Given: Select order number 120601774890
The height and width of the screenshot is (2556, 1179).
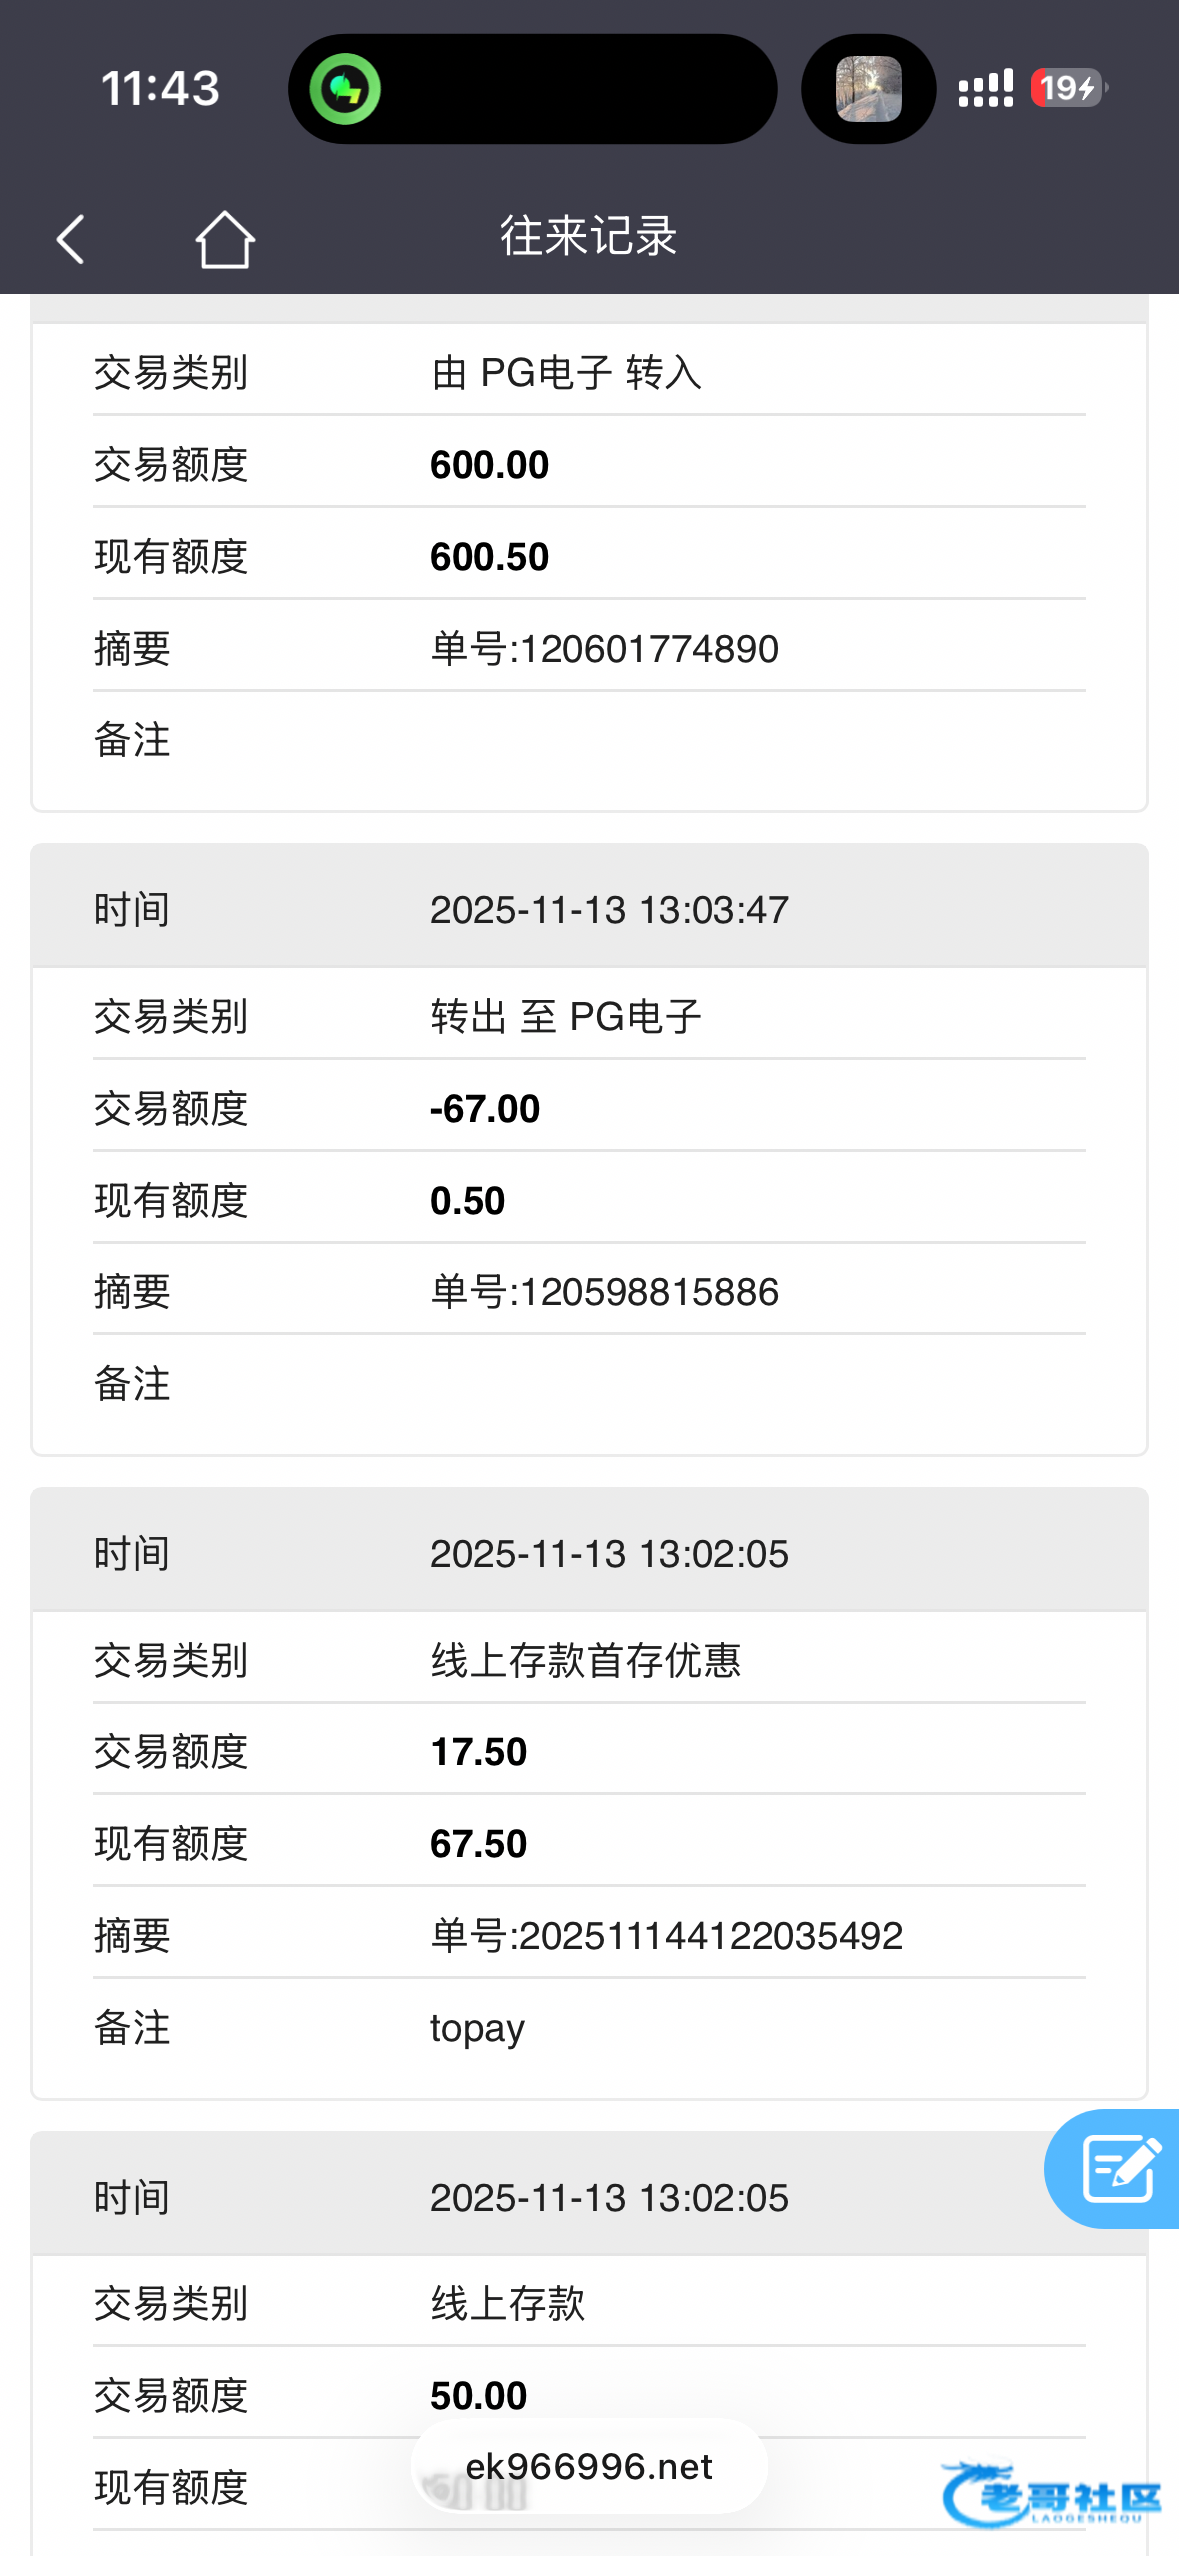Looking at the screenshot, I should 604,649.
